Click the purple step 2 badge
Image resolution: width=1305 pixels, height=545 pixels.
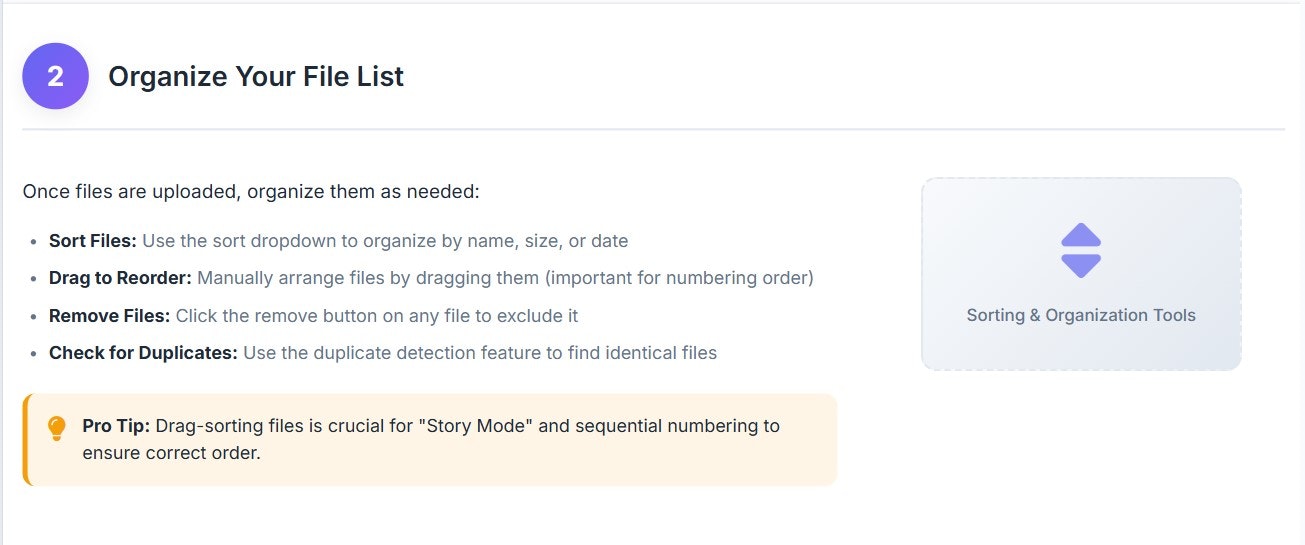(x=56, y=76)
